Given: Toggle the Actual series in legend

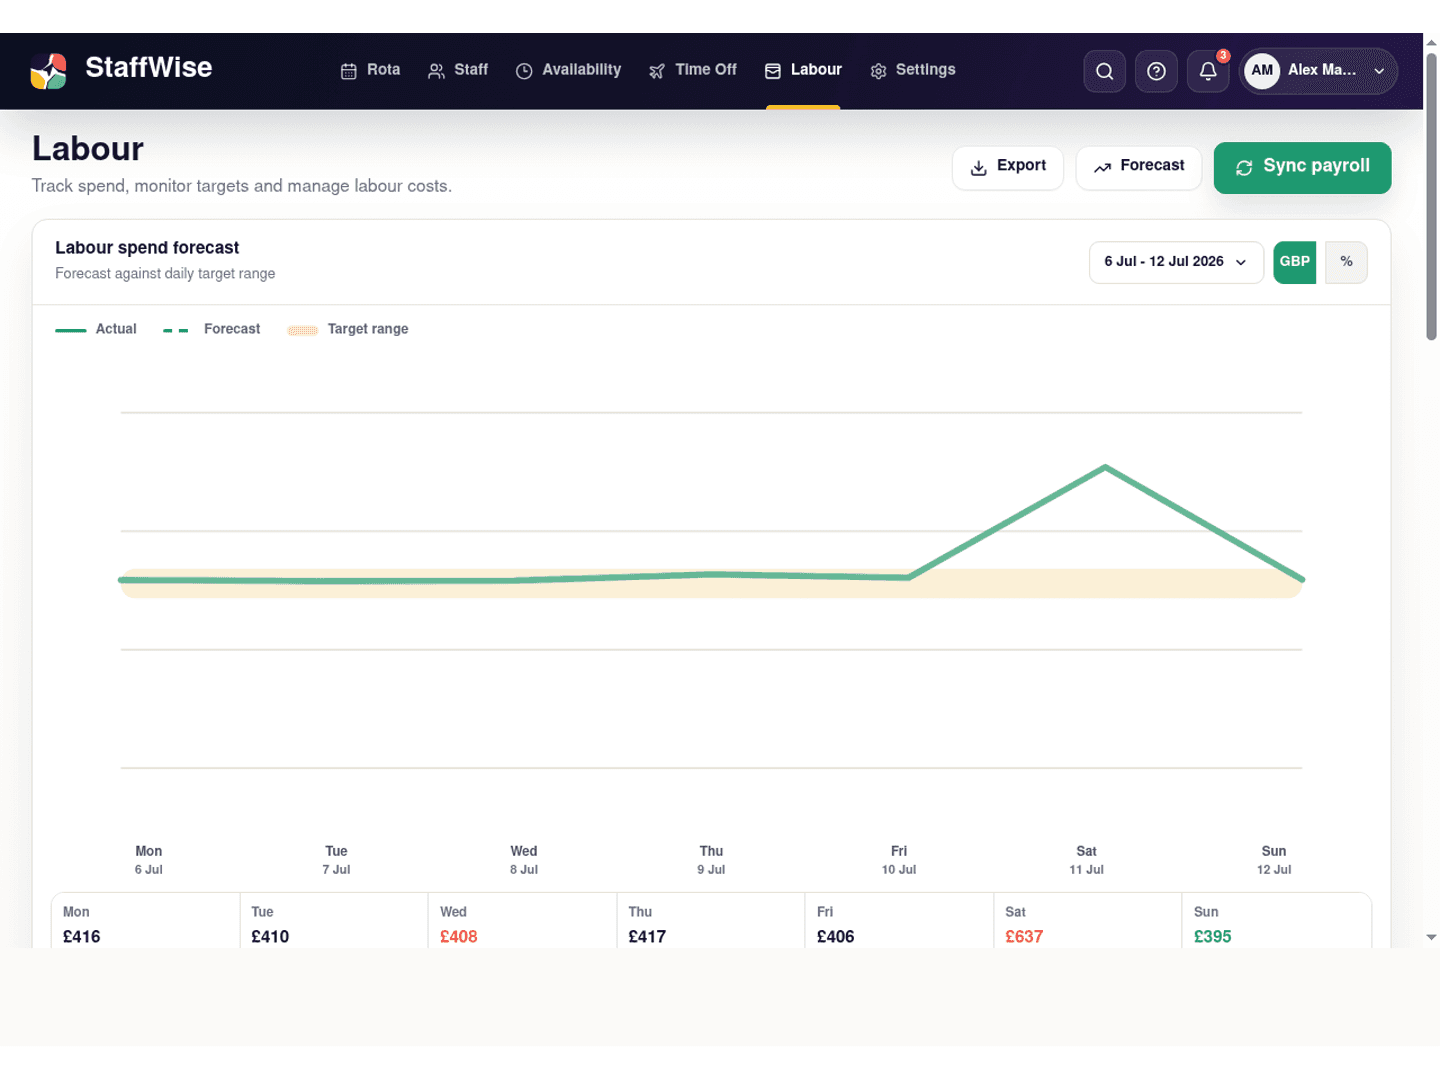Looking at the screenshot, I should click(96, 329).
